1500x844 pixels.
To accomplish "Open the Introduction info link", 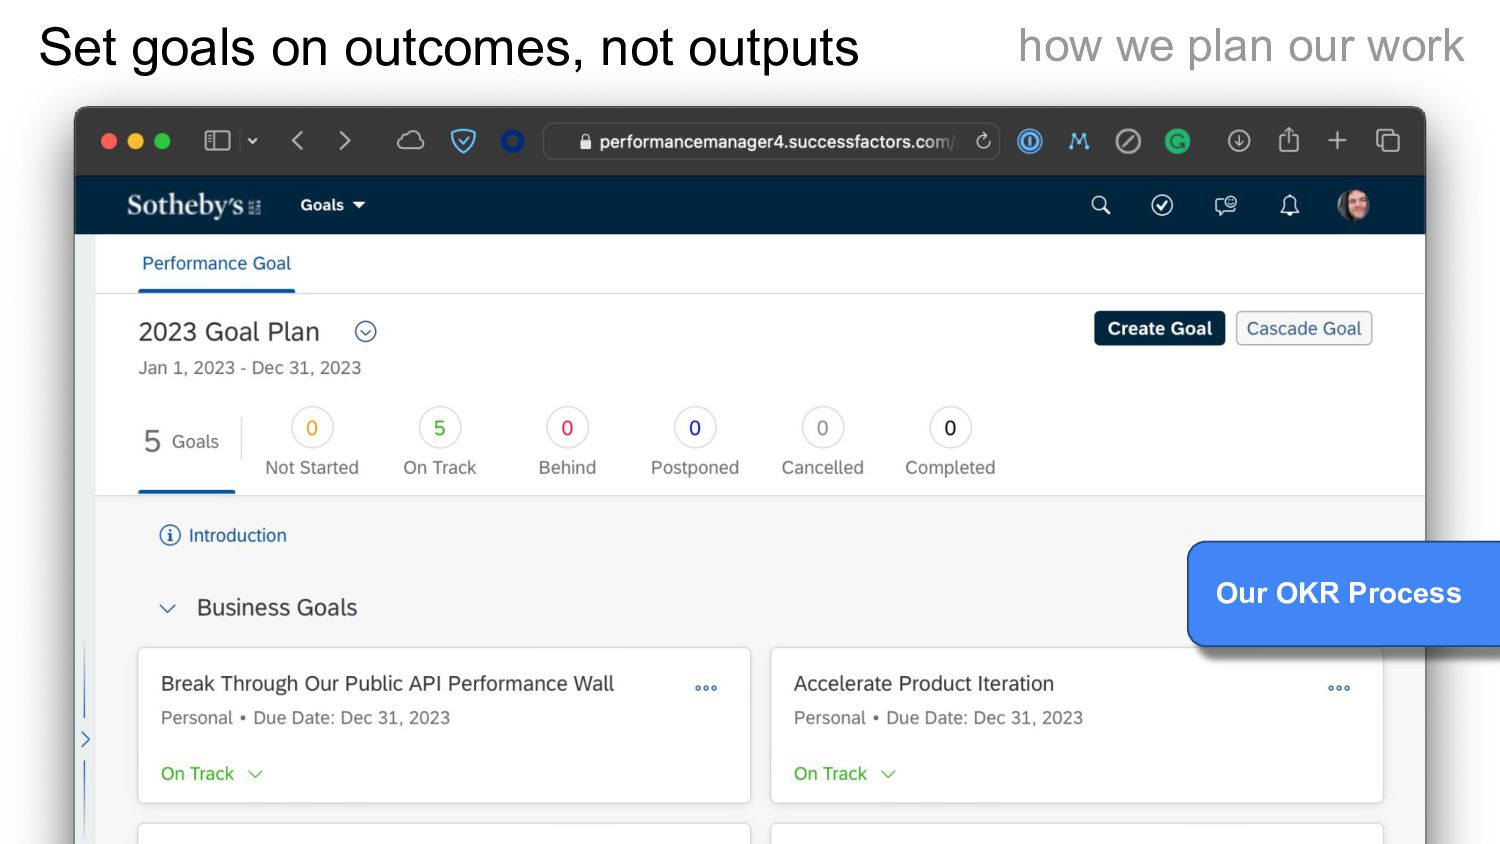I will [x=223, y=535].
